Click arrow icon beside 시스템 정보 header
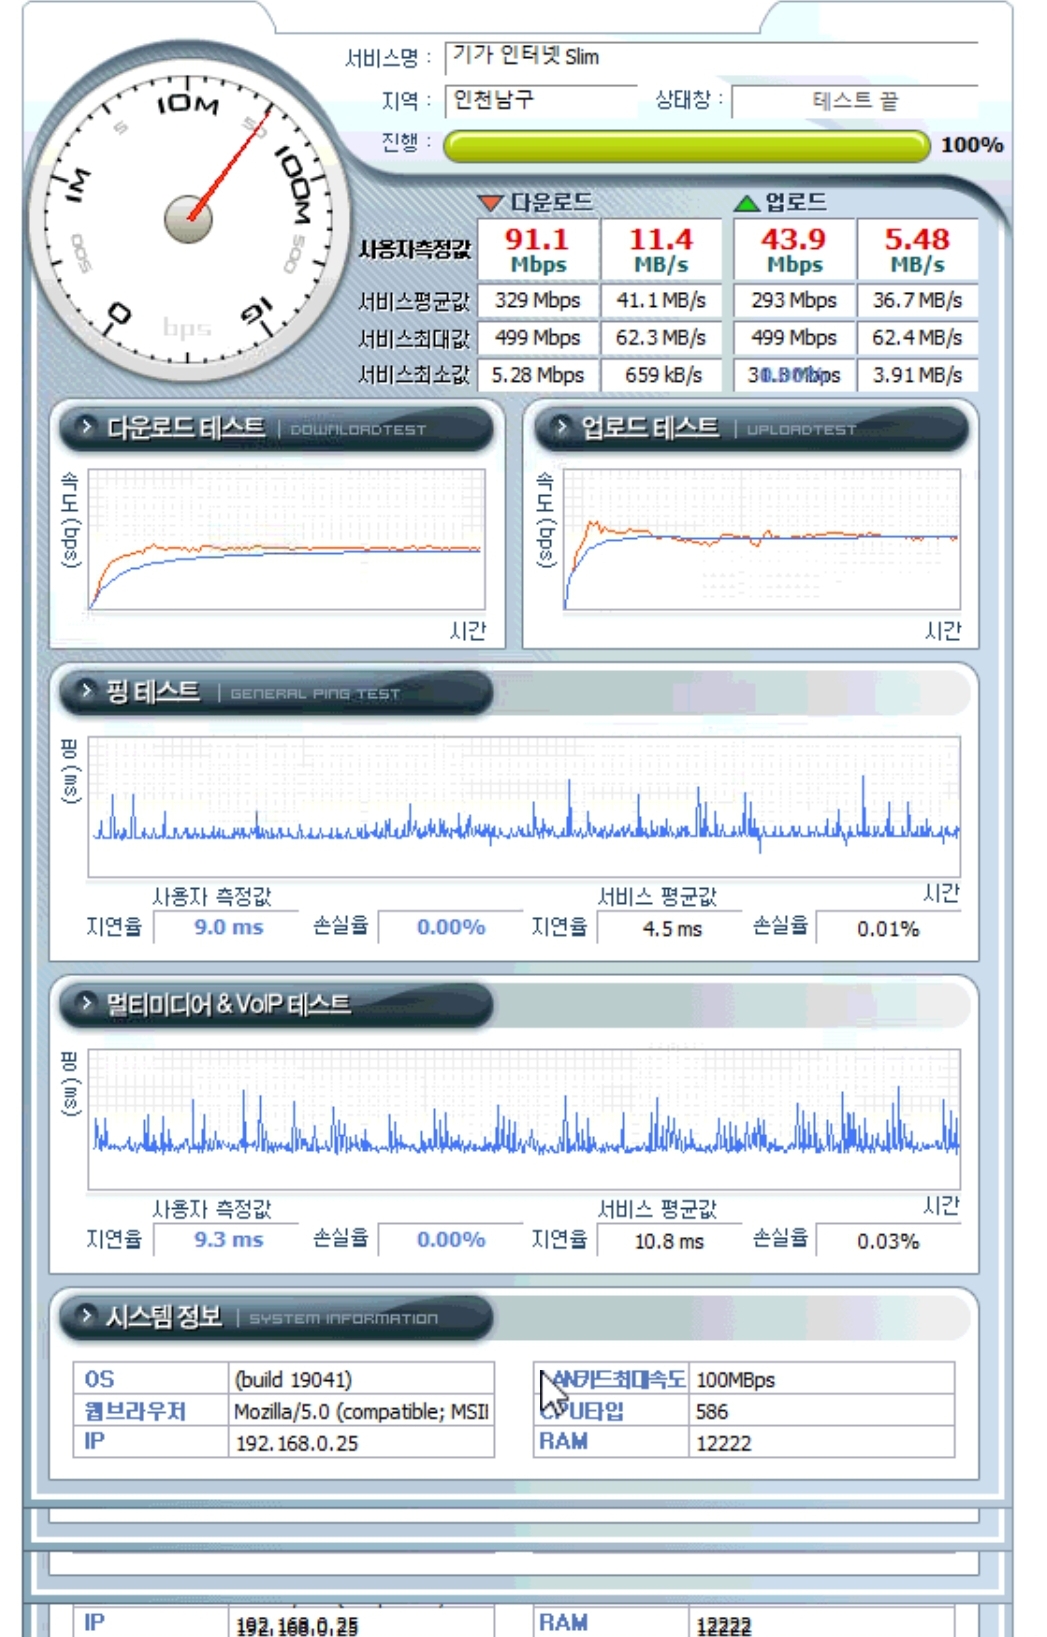Image resolution: width=1047 pixels, height=1637 pixels. 87,1315
